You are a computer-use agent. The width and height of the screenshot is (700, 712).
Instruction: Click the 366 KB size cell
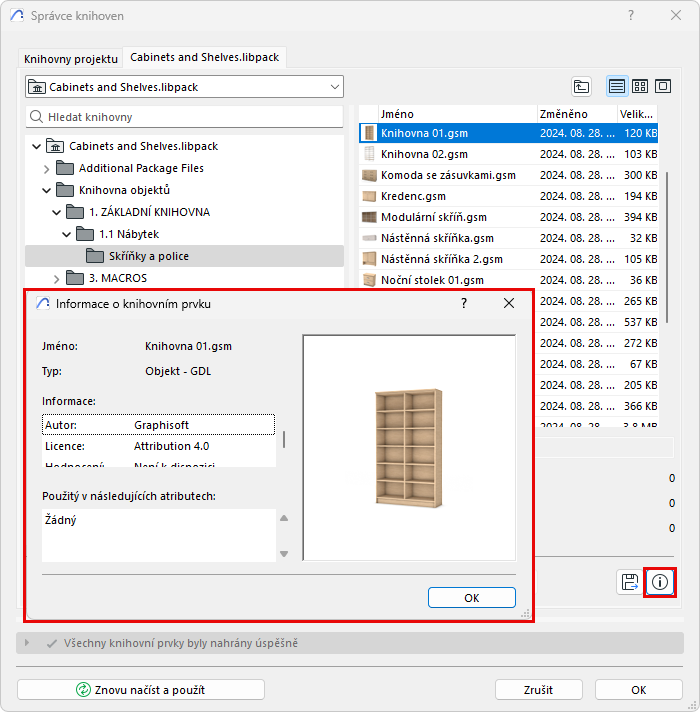coord(640,406)
